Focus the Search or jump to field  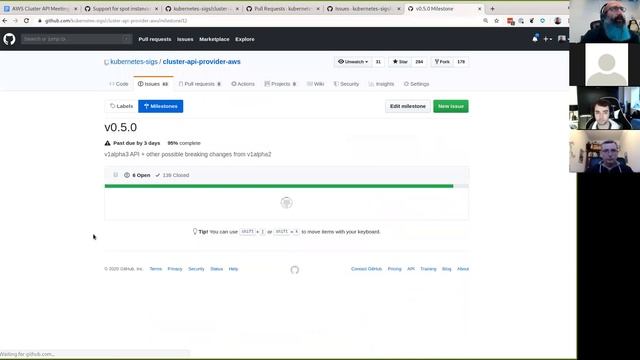click(76, 39)
